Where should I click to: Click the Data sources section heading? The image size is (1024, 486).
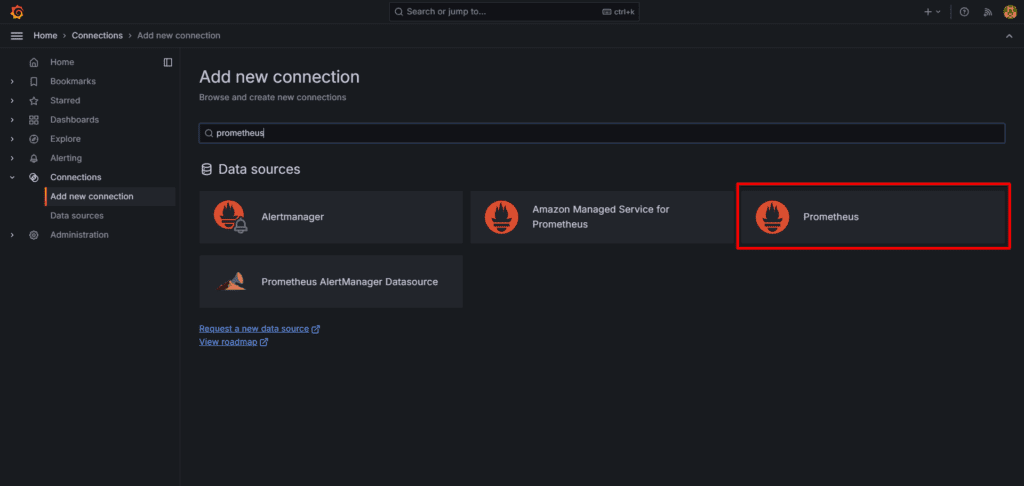(259, 170)
